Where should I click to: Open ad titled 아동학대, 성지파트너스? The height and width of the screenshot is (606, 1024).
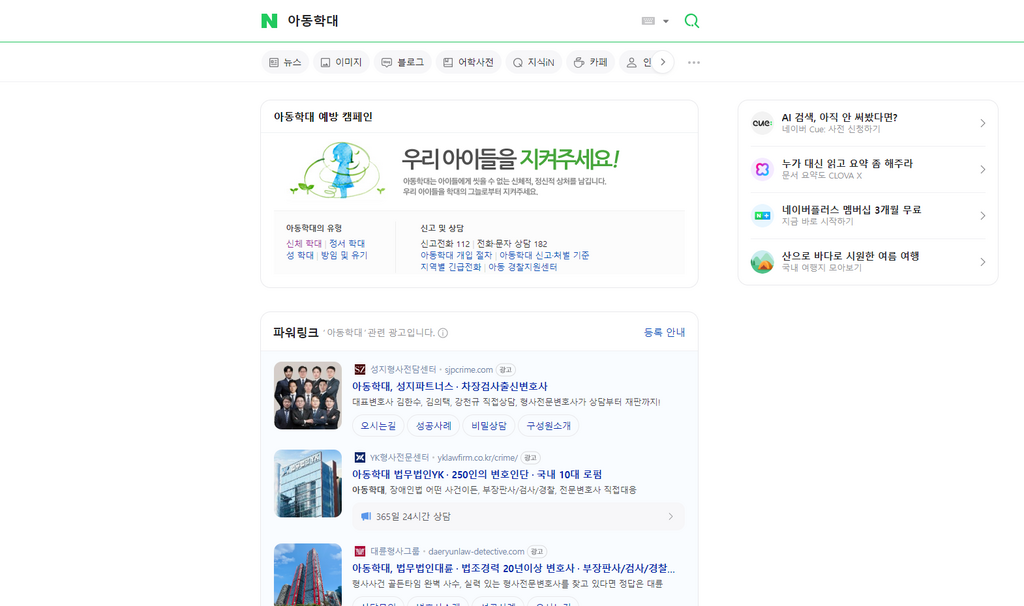click(449, 387)
